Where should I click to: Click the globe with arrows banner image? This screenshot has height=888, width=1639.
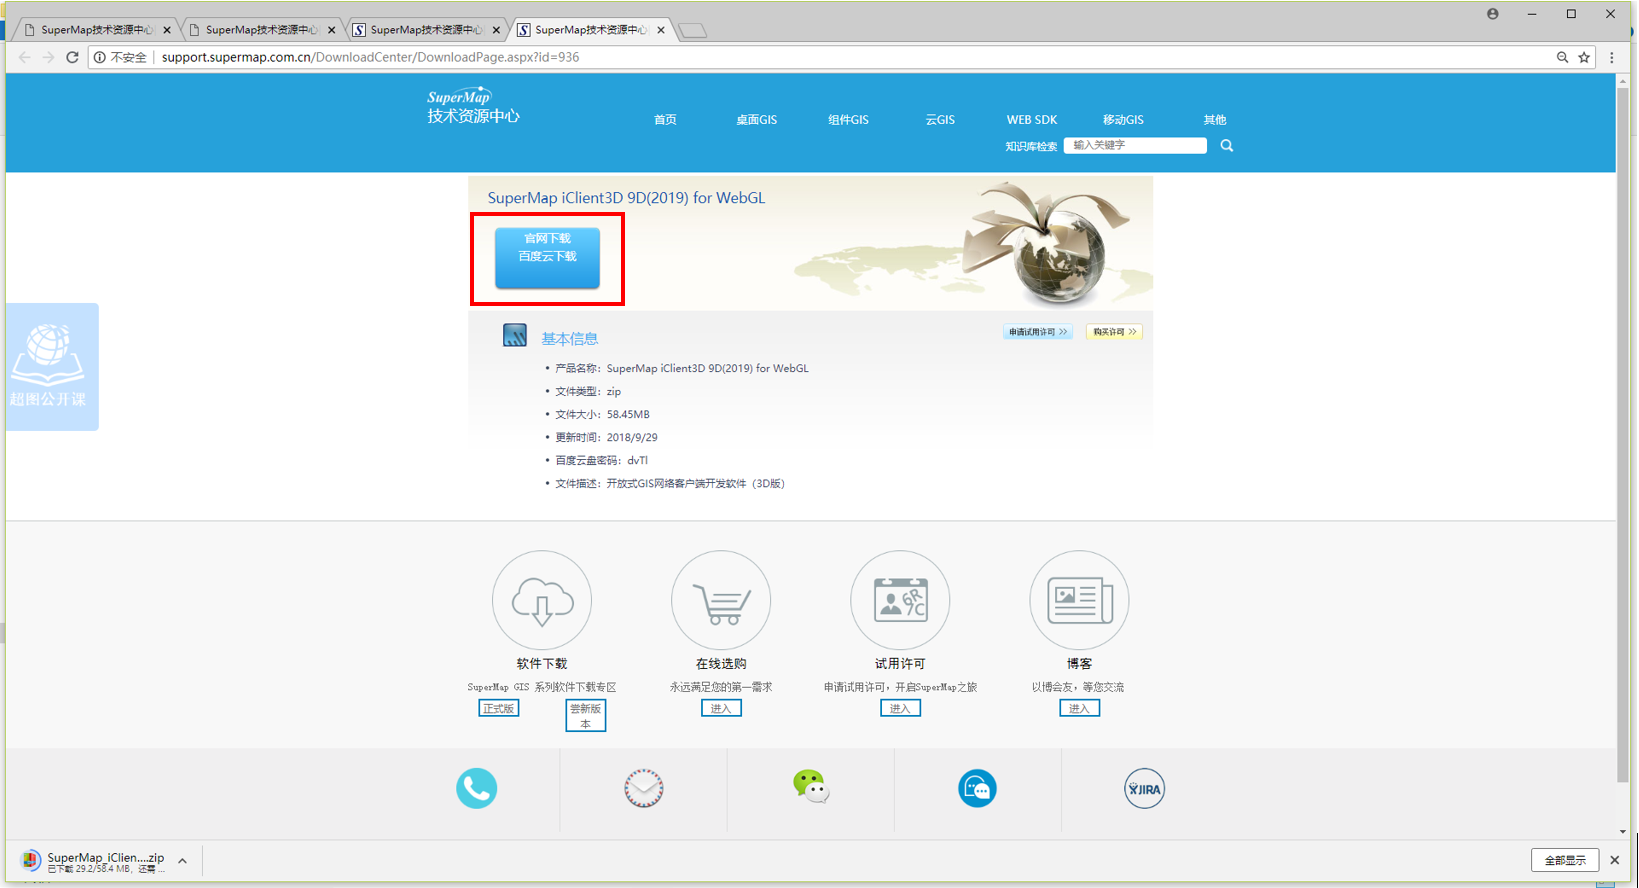(1045, 243)
